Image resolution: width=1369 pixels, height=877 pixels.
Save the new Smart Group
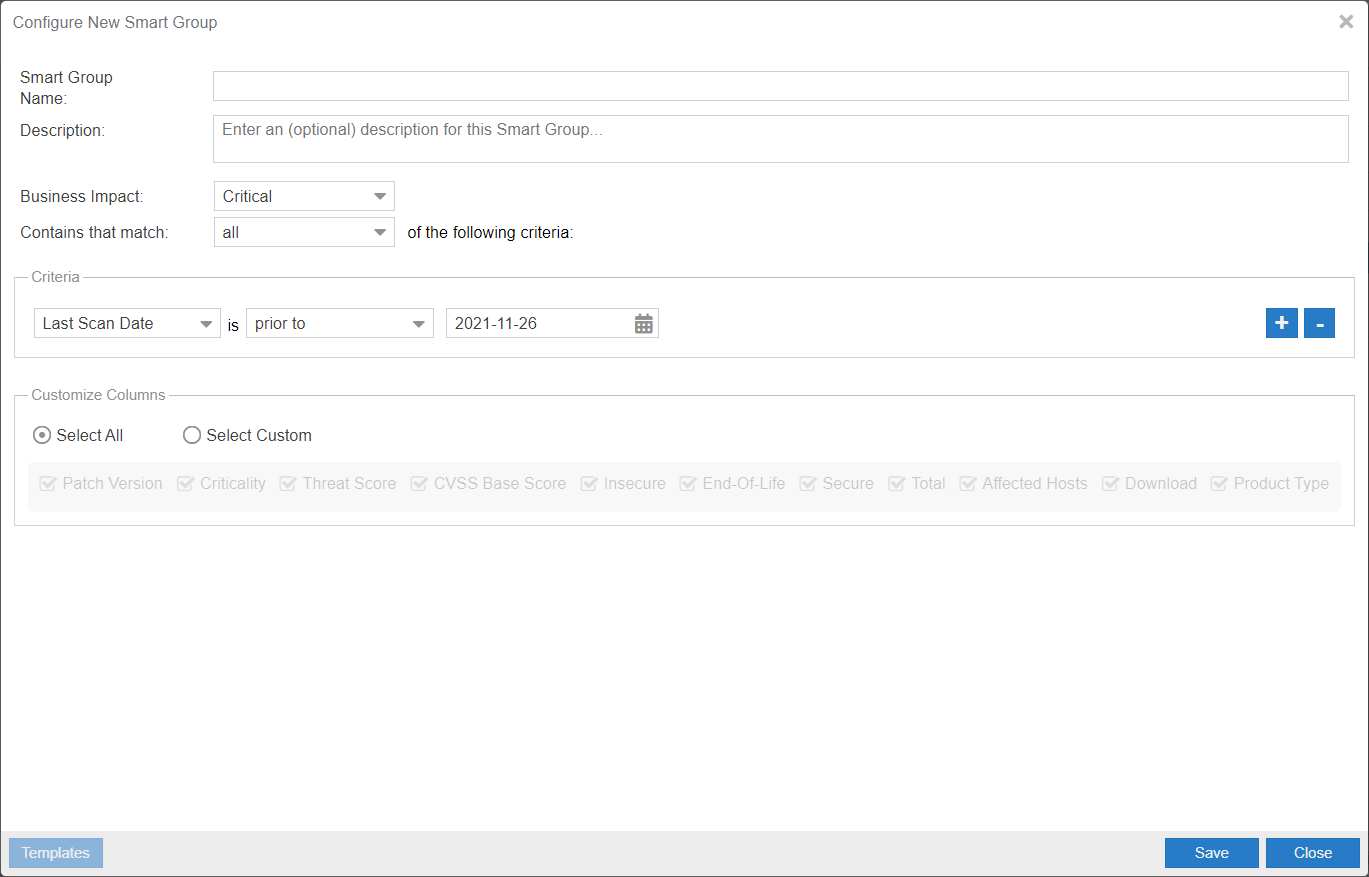pos(1211,853)
